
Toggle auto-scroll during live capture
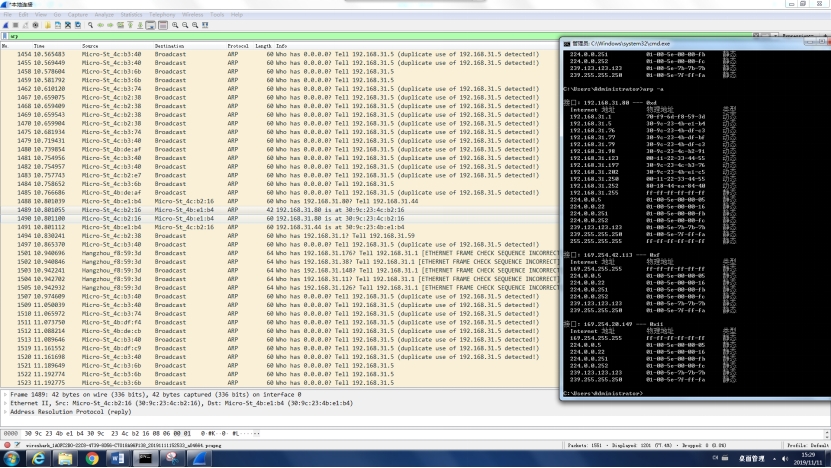click(x=151, y=25)
